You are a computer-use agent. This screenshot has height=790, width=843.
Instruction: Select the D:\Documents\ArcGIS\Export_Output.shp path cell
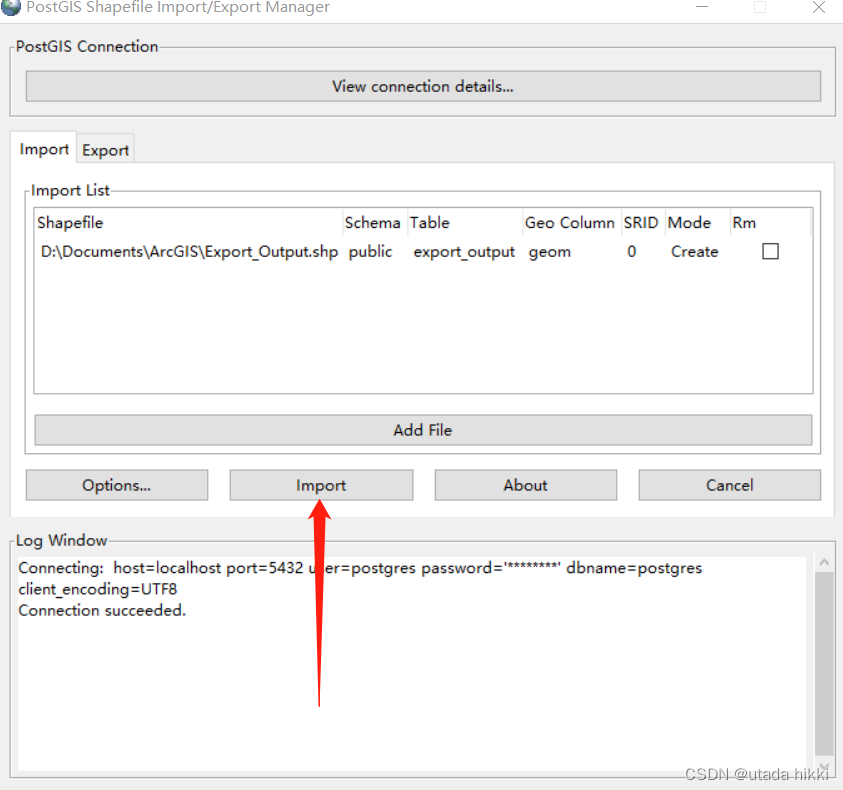pyautogui.click(x=189, y=252)
